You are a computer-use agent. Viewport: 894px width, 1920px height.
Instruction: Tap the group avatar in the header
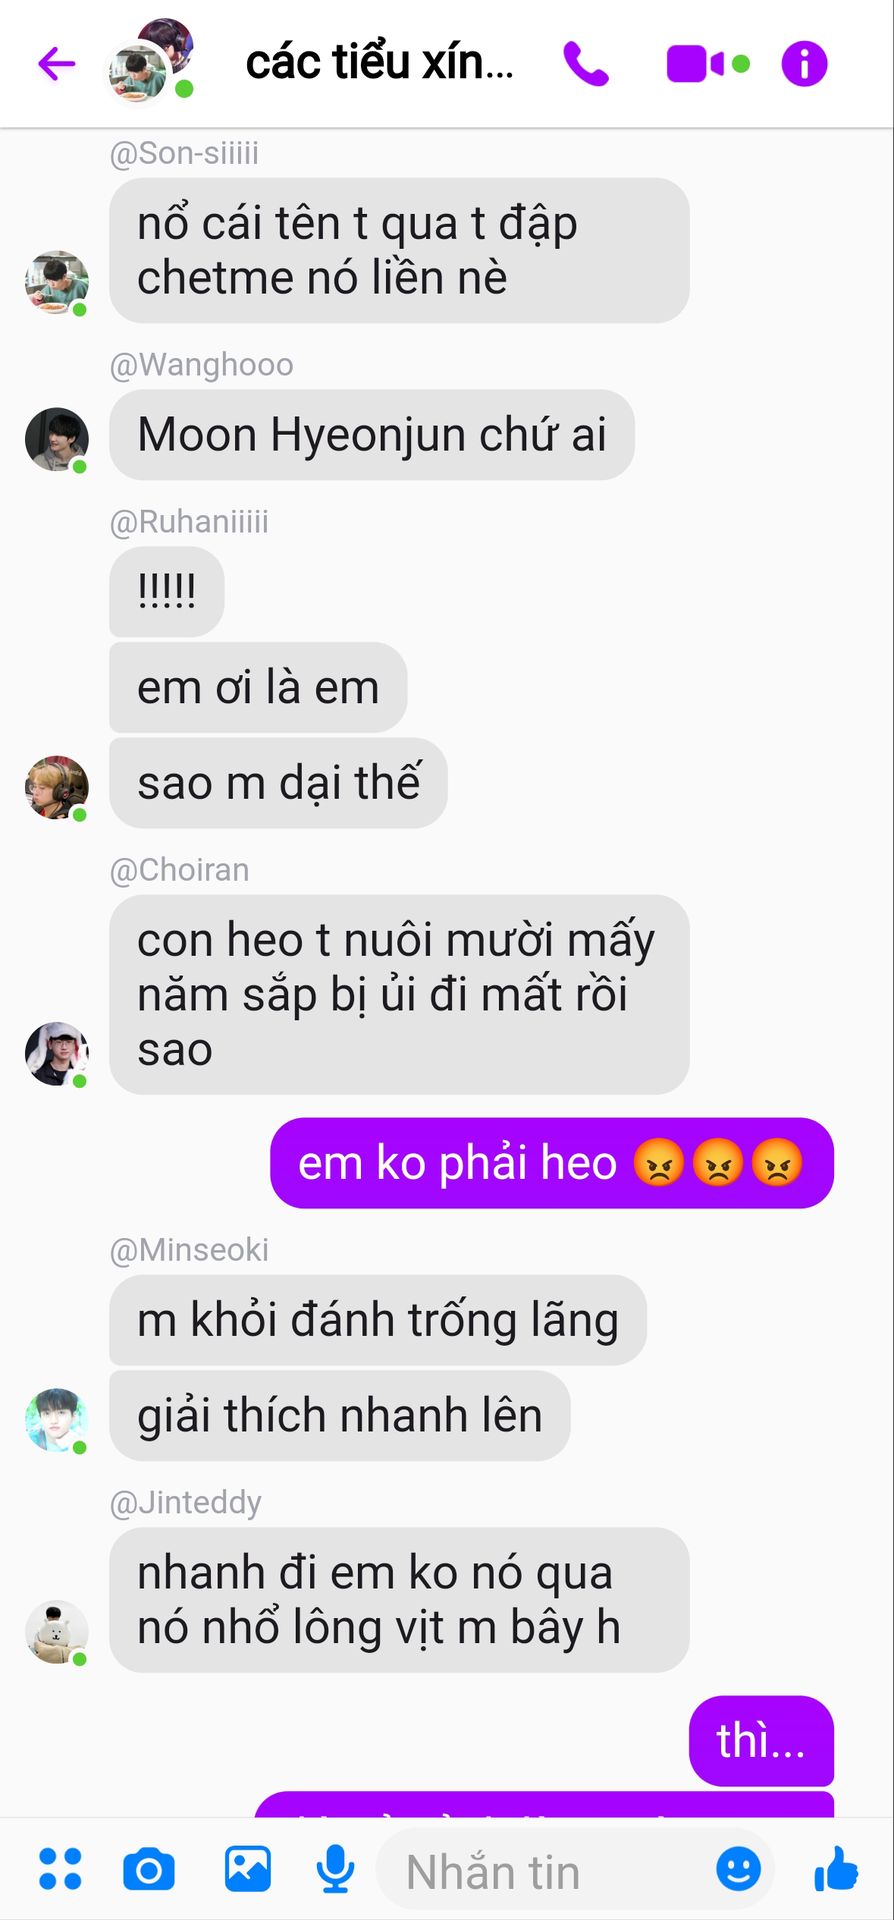click(150, 60)
